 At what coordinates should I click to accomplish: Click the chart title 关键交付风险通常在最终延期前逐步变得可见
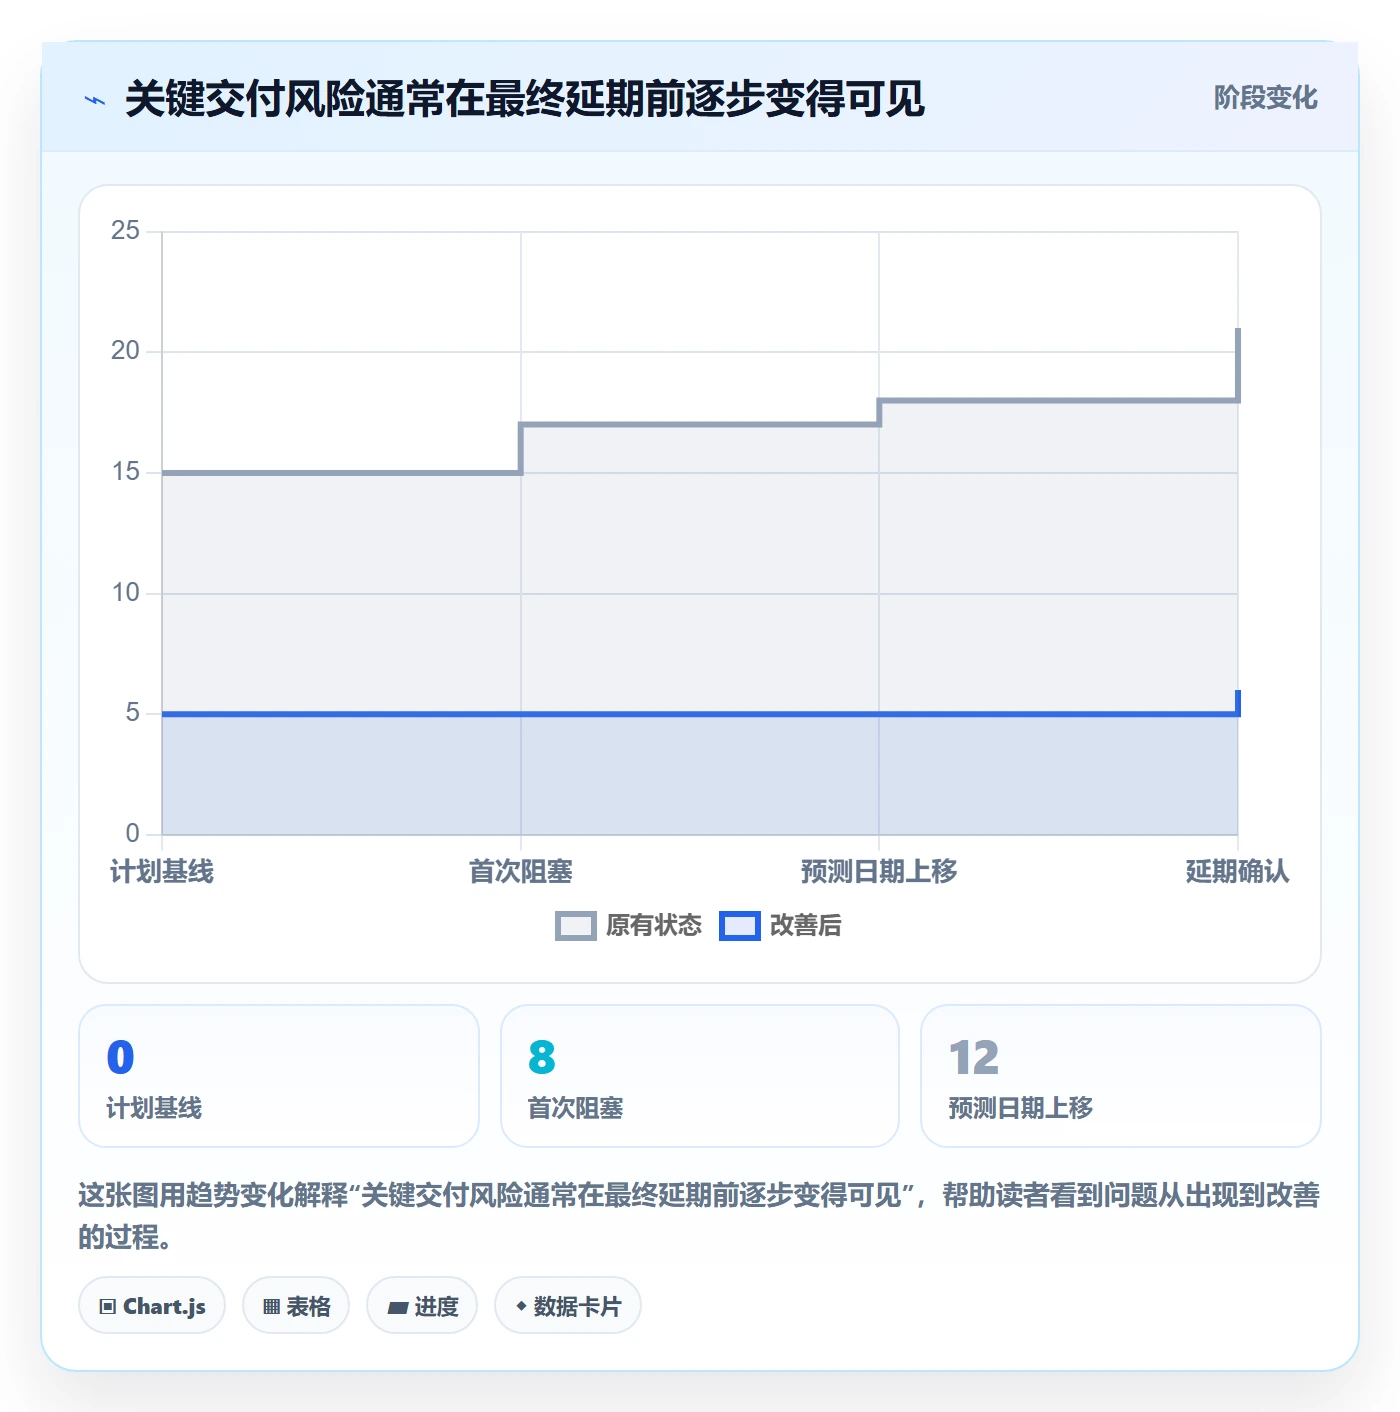525,99
